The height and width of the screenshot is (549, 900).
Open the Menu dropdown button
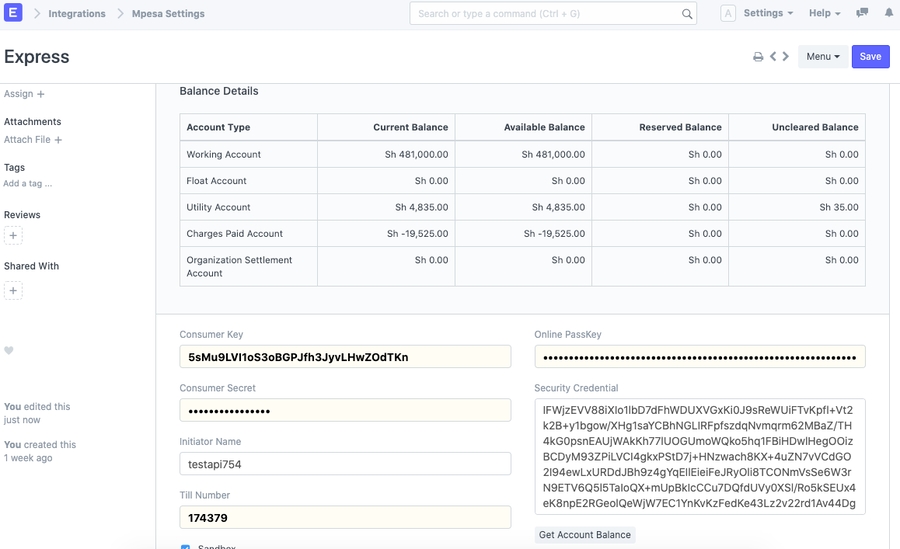click(x=822, y=57)
